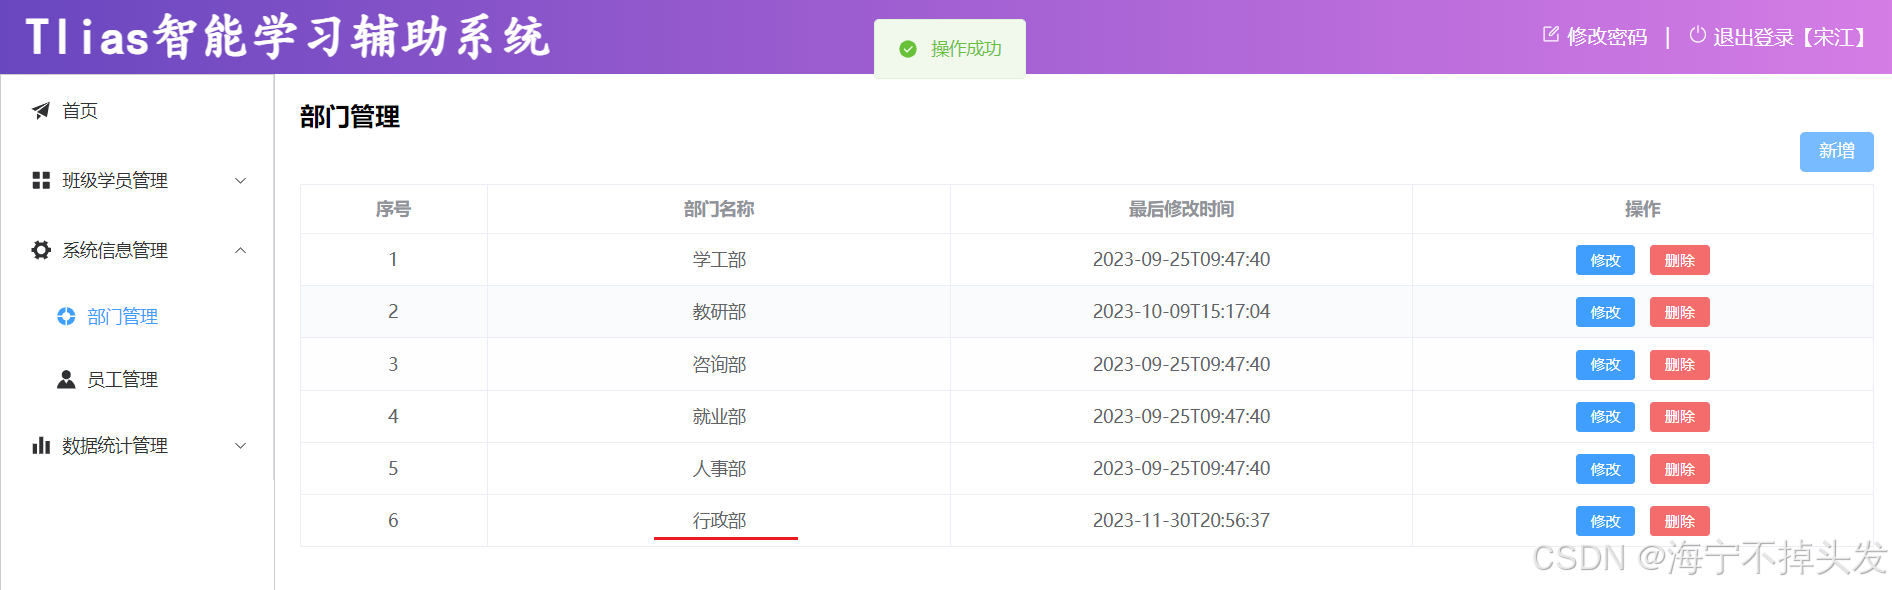
Task: Click the person icon beside 员工管理
Action: pos(66,379)
